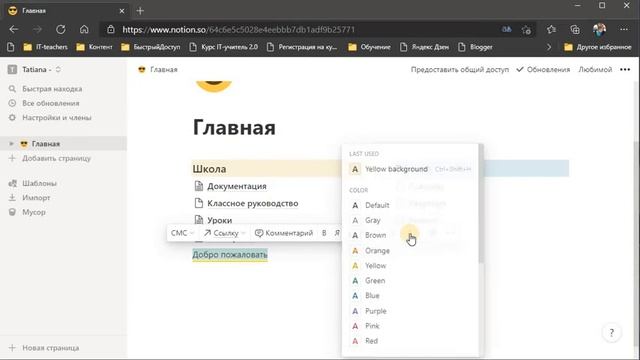Go back with the browser back arrow
640x360 pixels.
pyautogui.click(x=13, y=29)
